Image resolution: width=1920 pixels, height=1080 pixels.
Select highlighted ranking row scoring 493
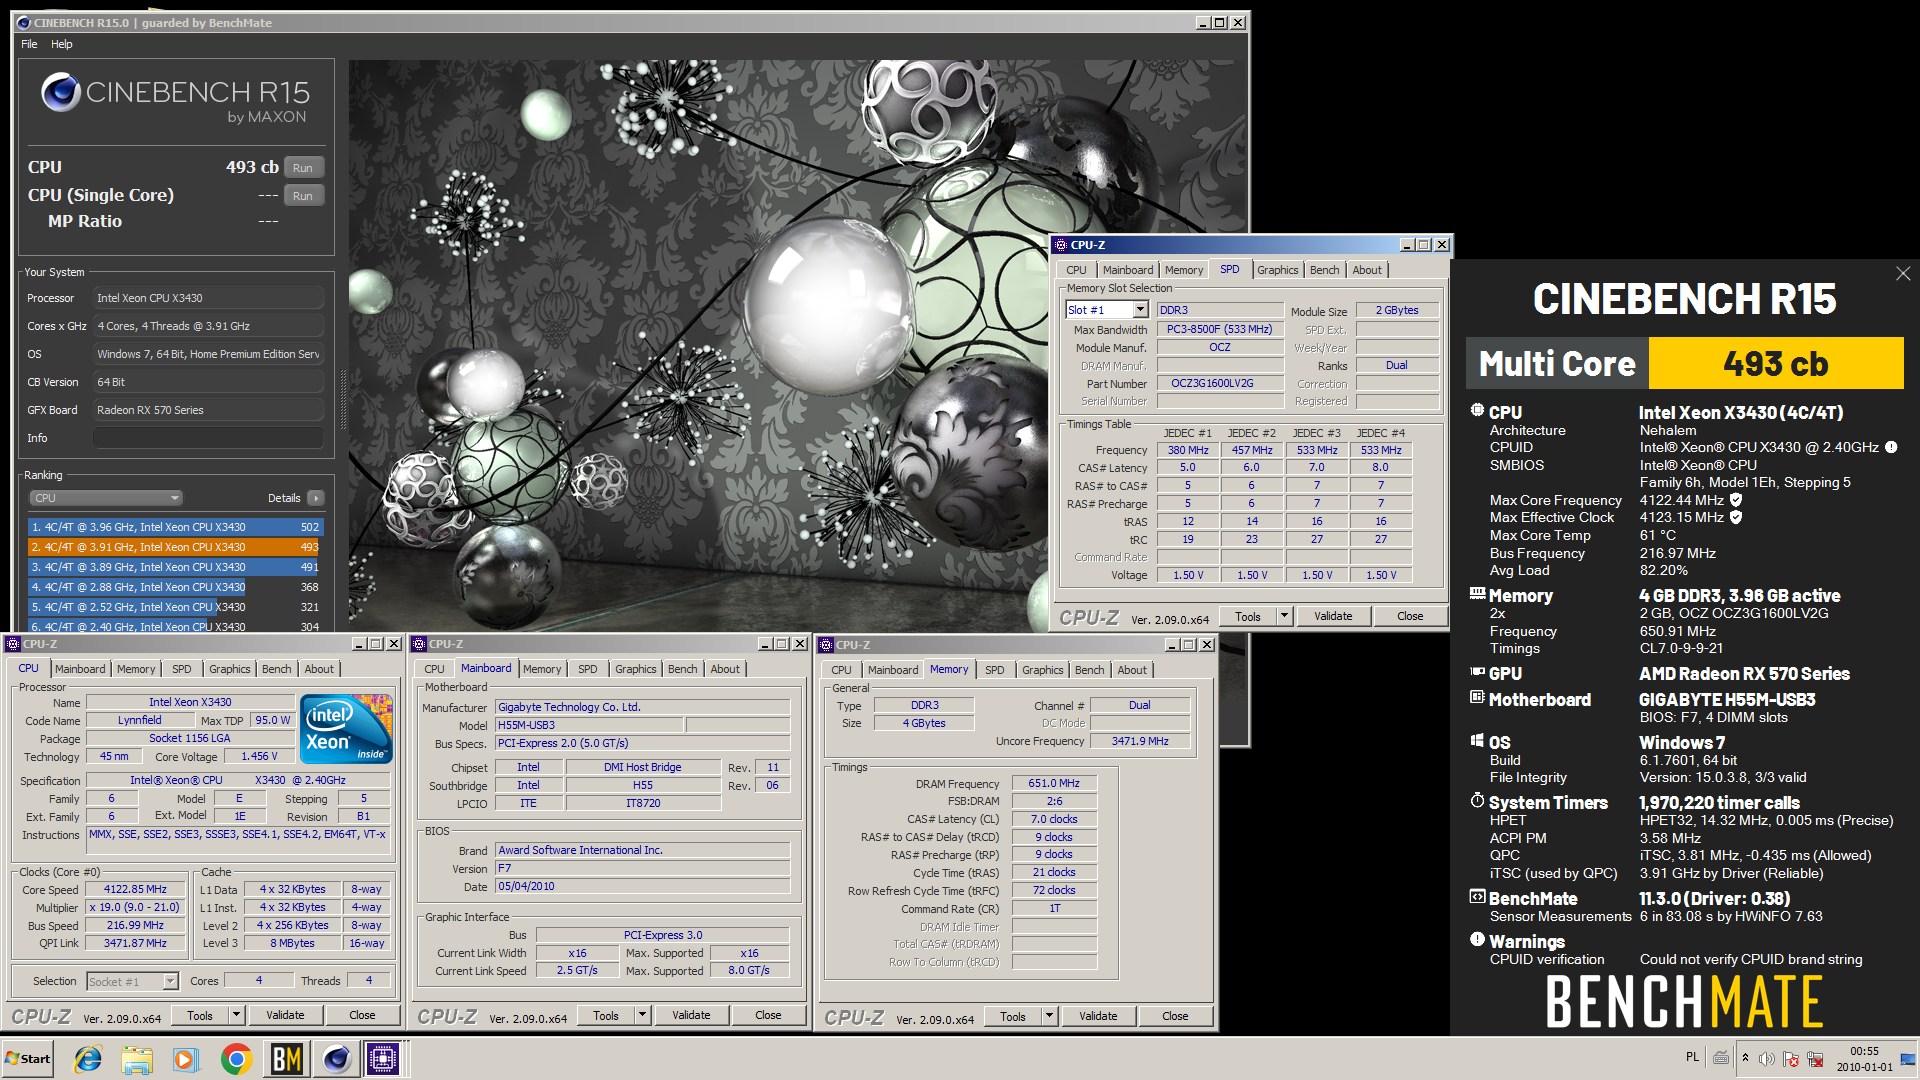[175, 547]
